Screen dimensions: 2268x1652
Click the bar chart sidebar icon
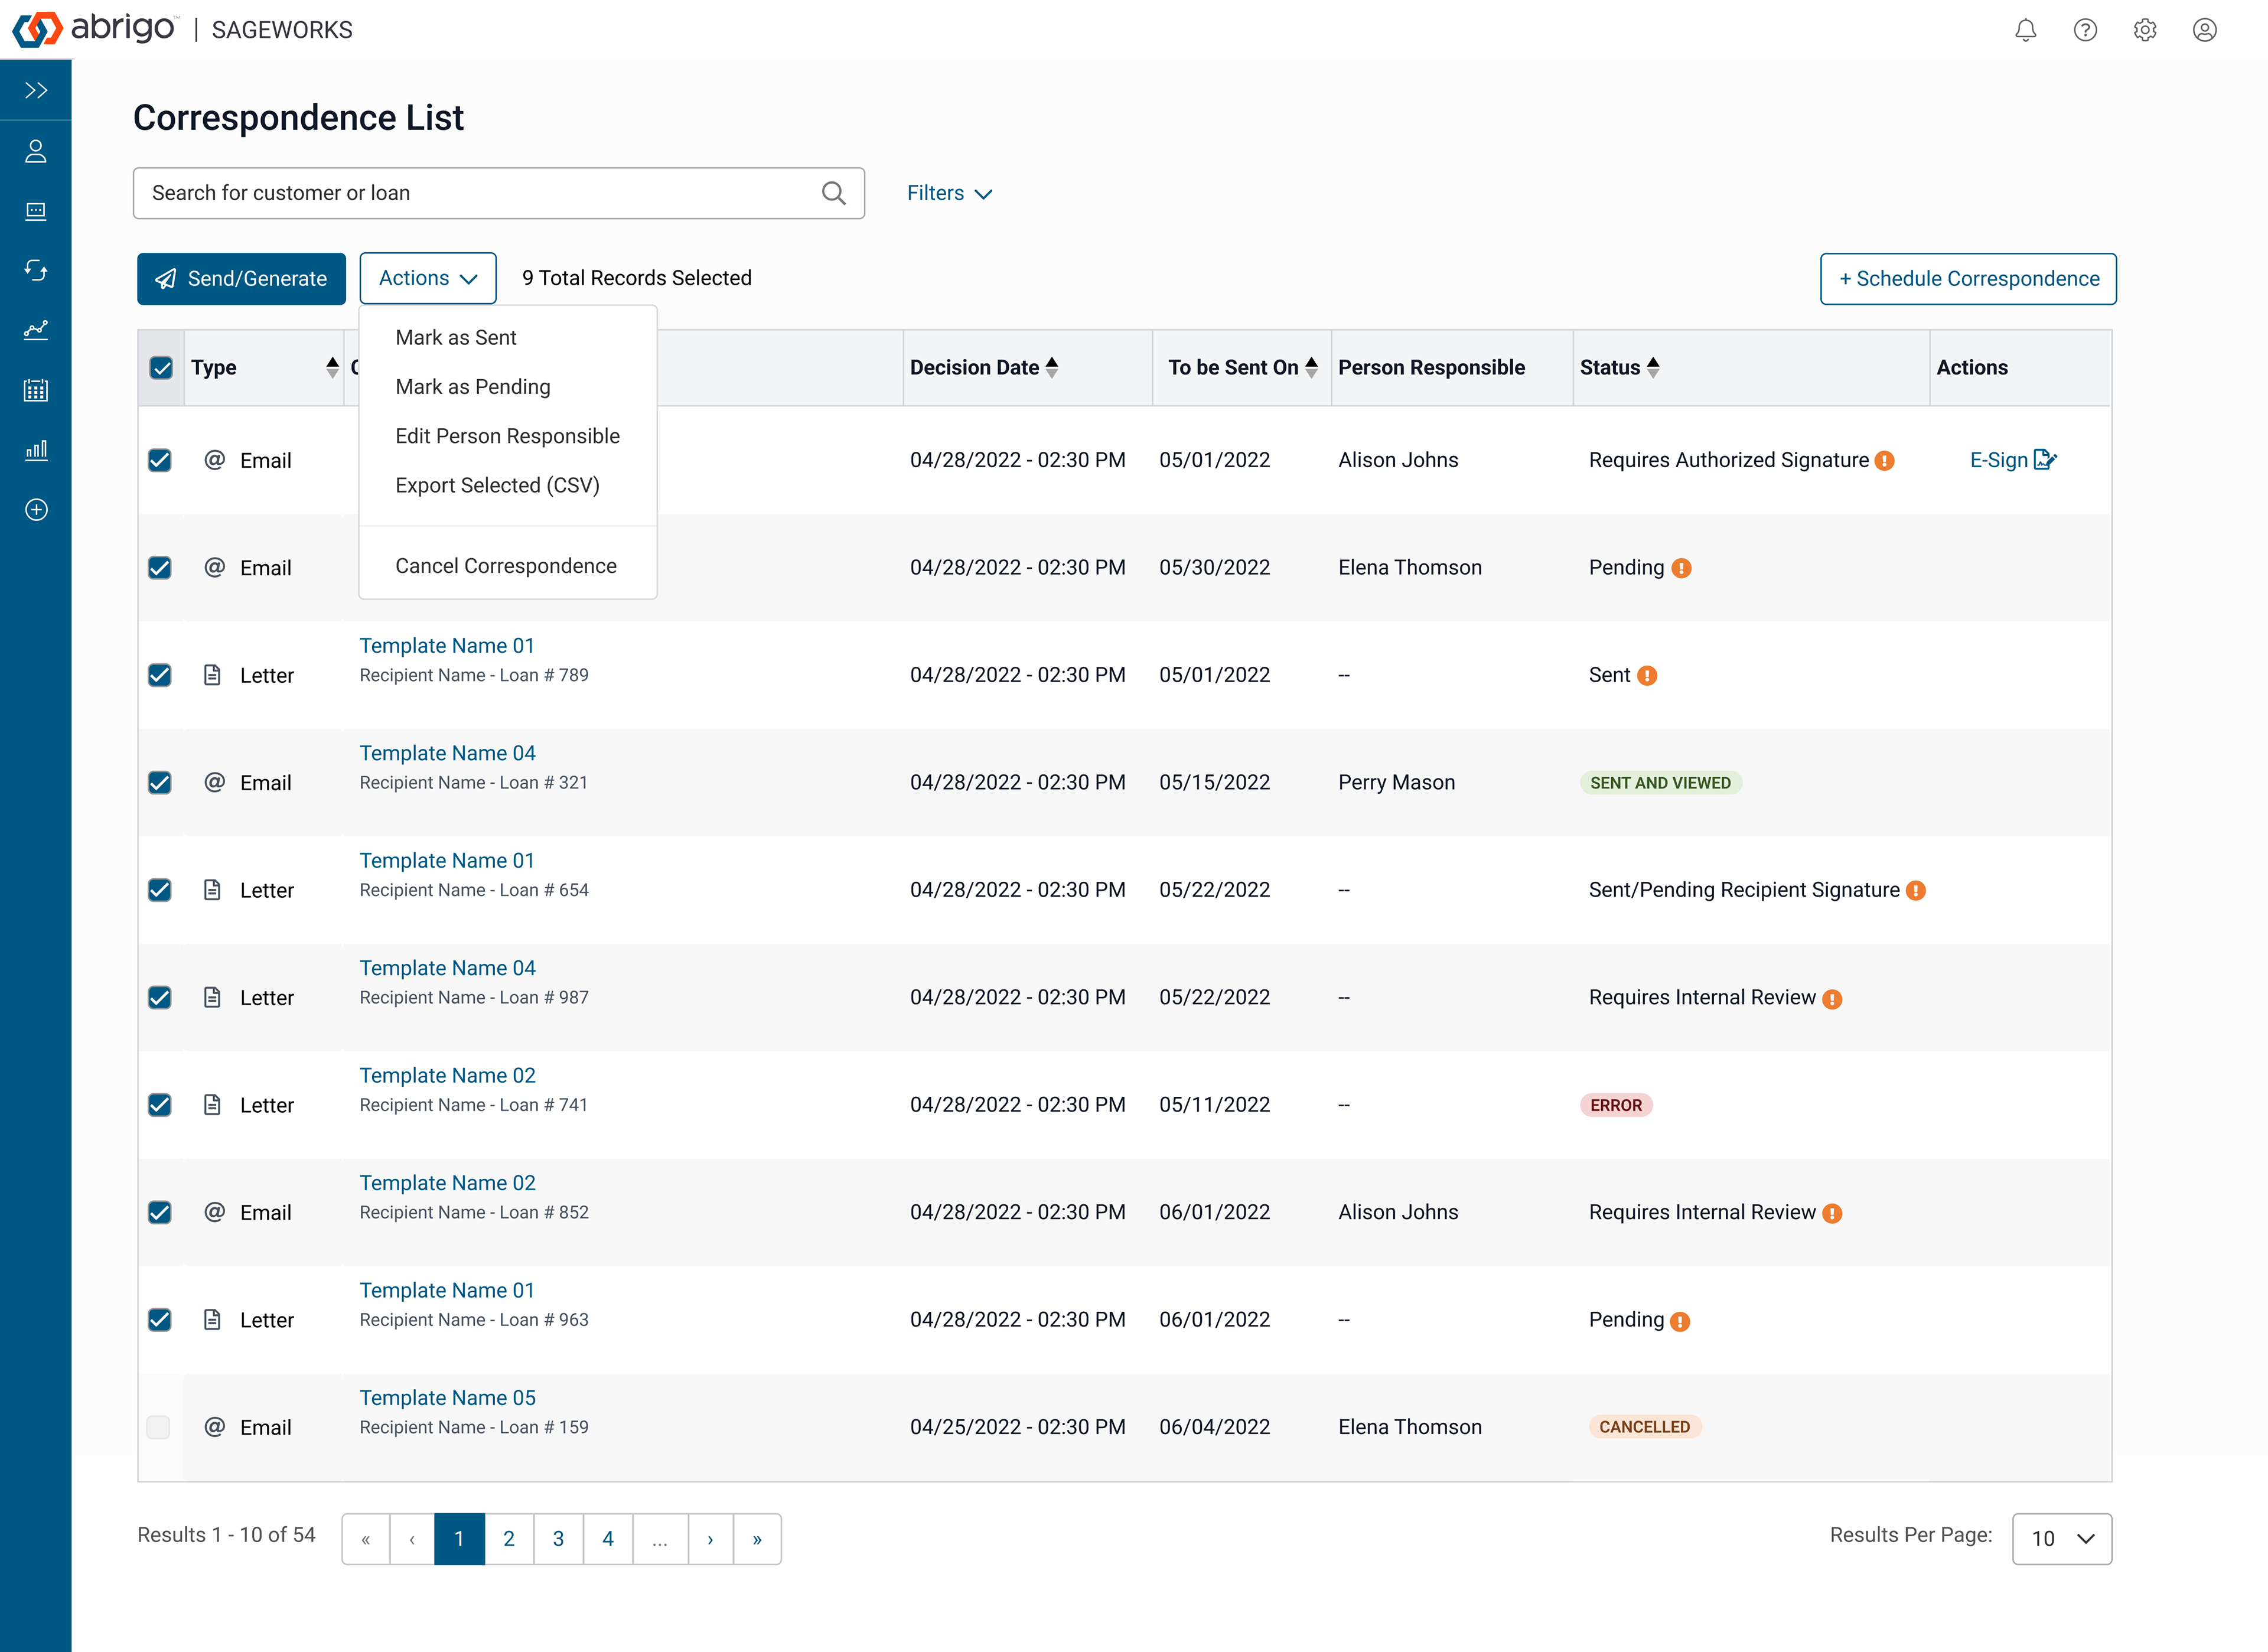point(36,450)
